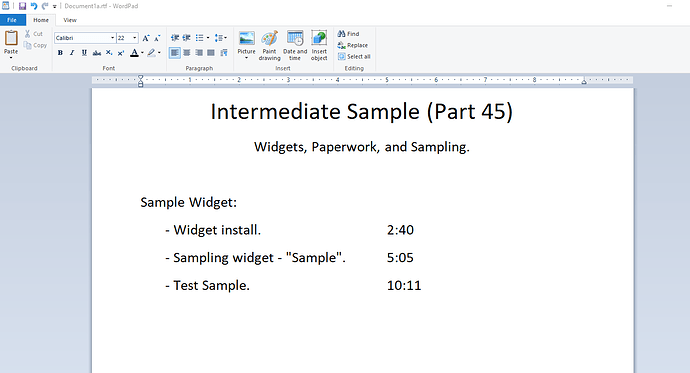This screenshot has height=373, width=690.
Task: Click the time value 2:40
Action: (400, 230)
